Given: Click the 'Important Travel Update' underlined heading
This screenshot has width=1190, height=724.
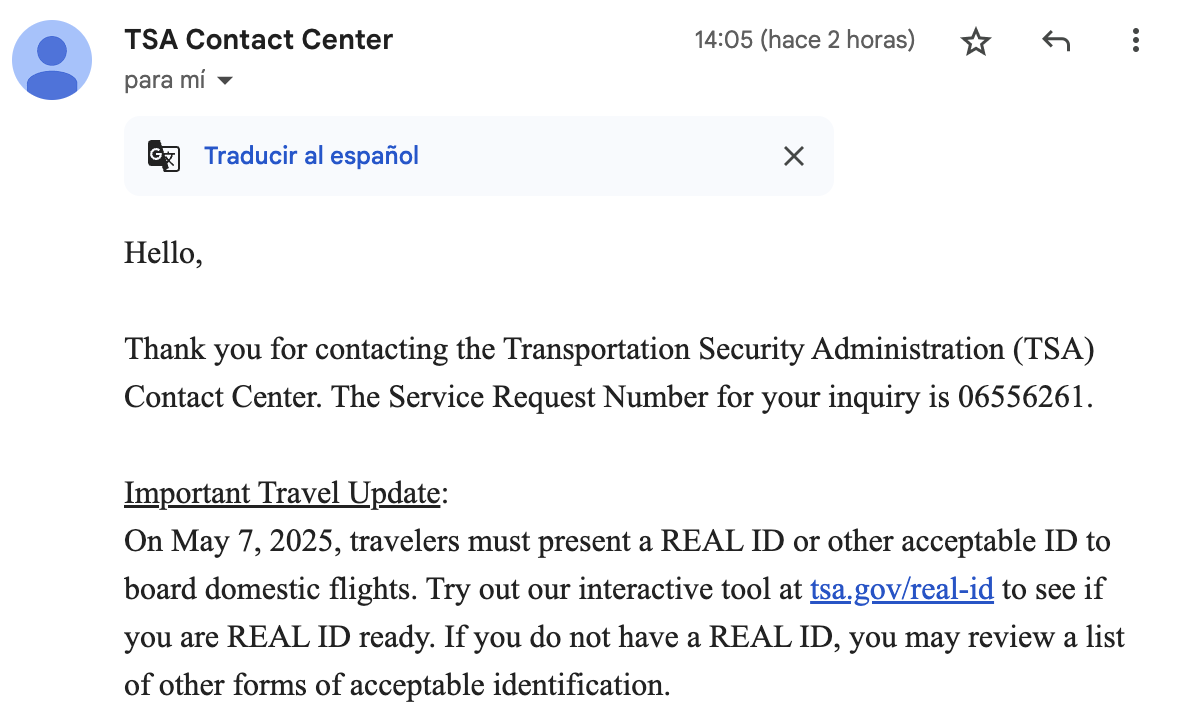Looking at the screenshot, I should pyautogui.click(x=282, y=493).
